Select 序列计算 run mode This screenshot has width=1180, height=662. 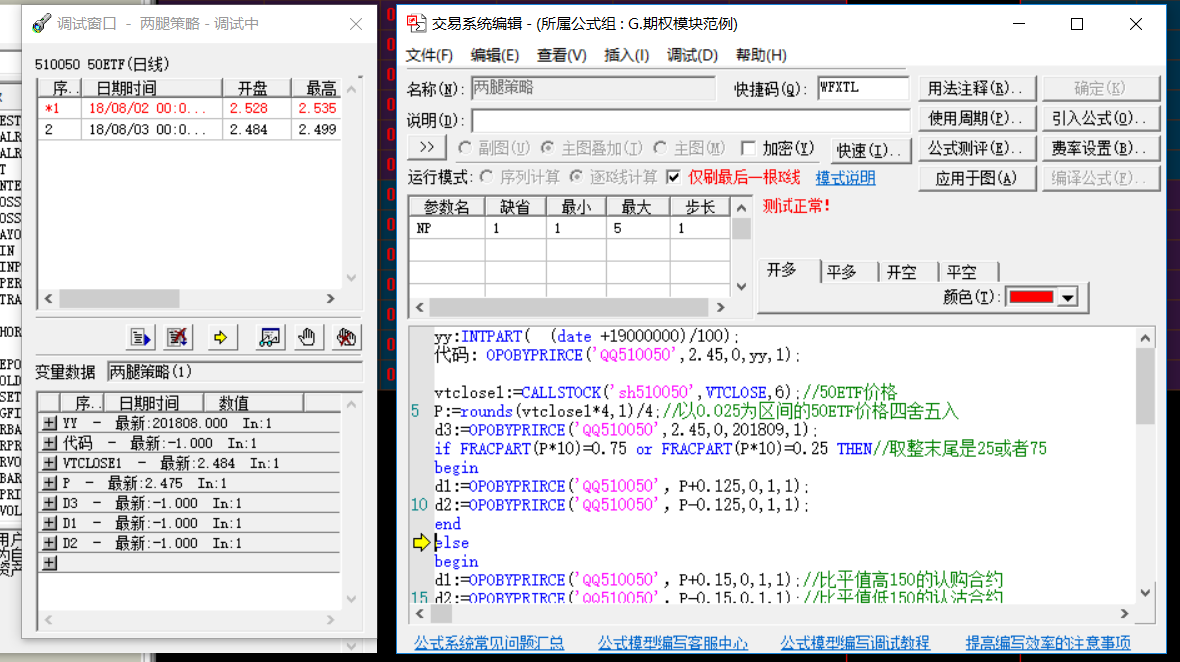(487, 177)
